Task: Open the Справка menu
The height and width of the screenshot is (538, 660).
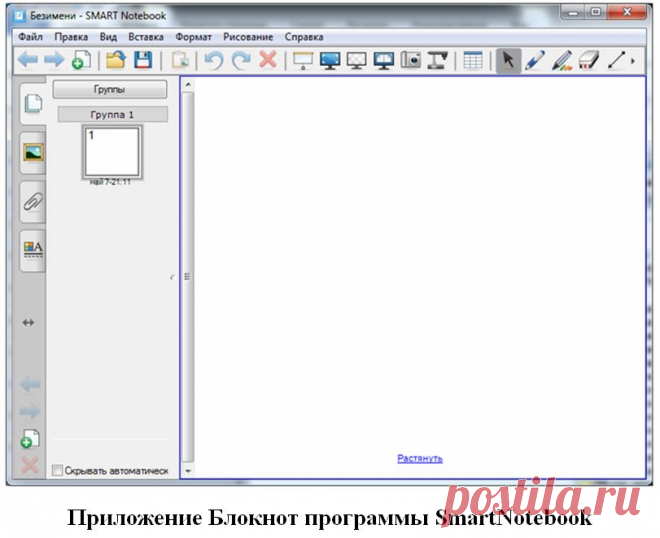Action: click(x=304, y=37)
